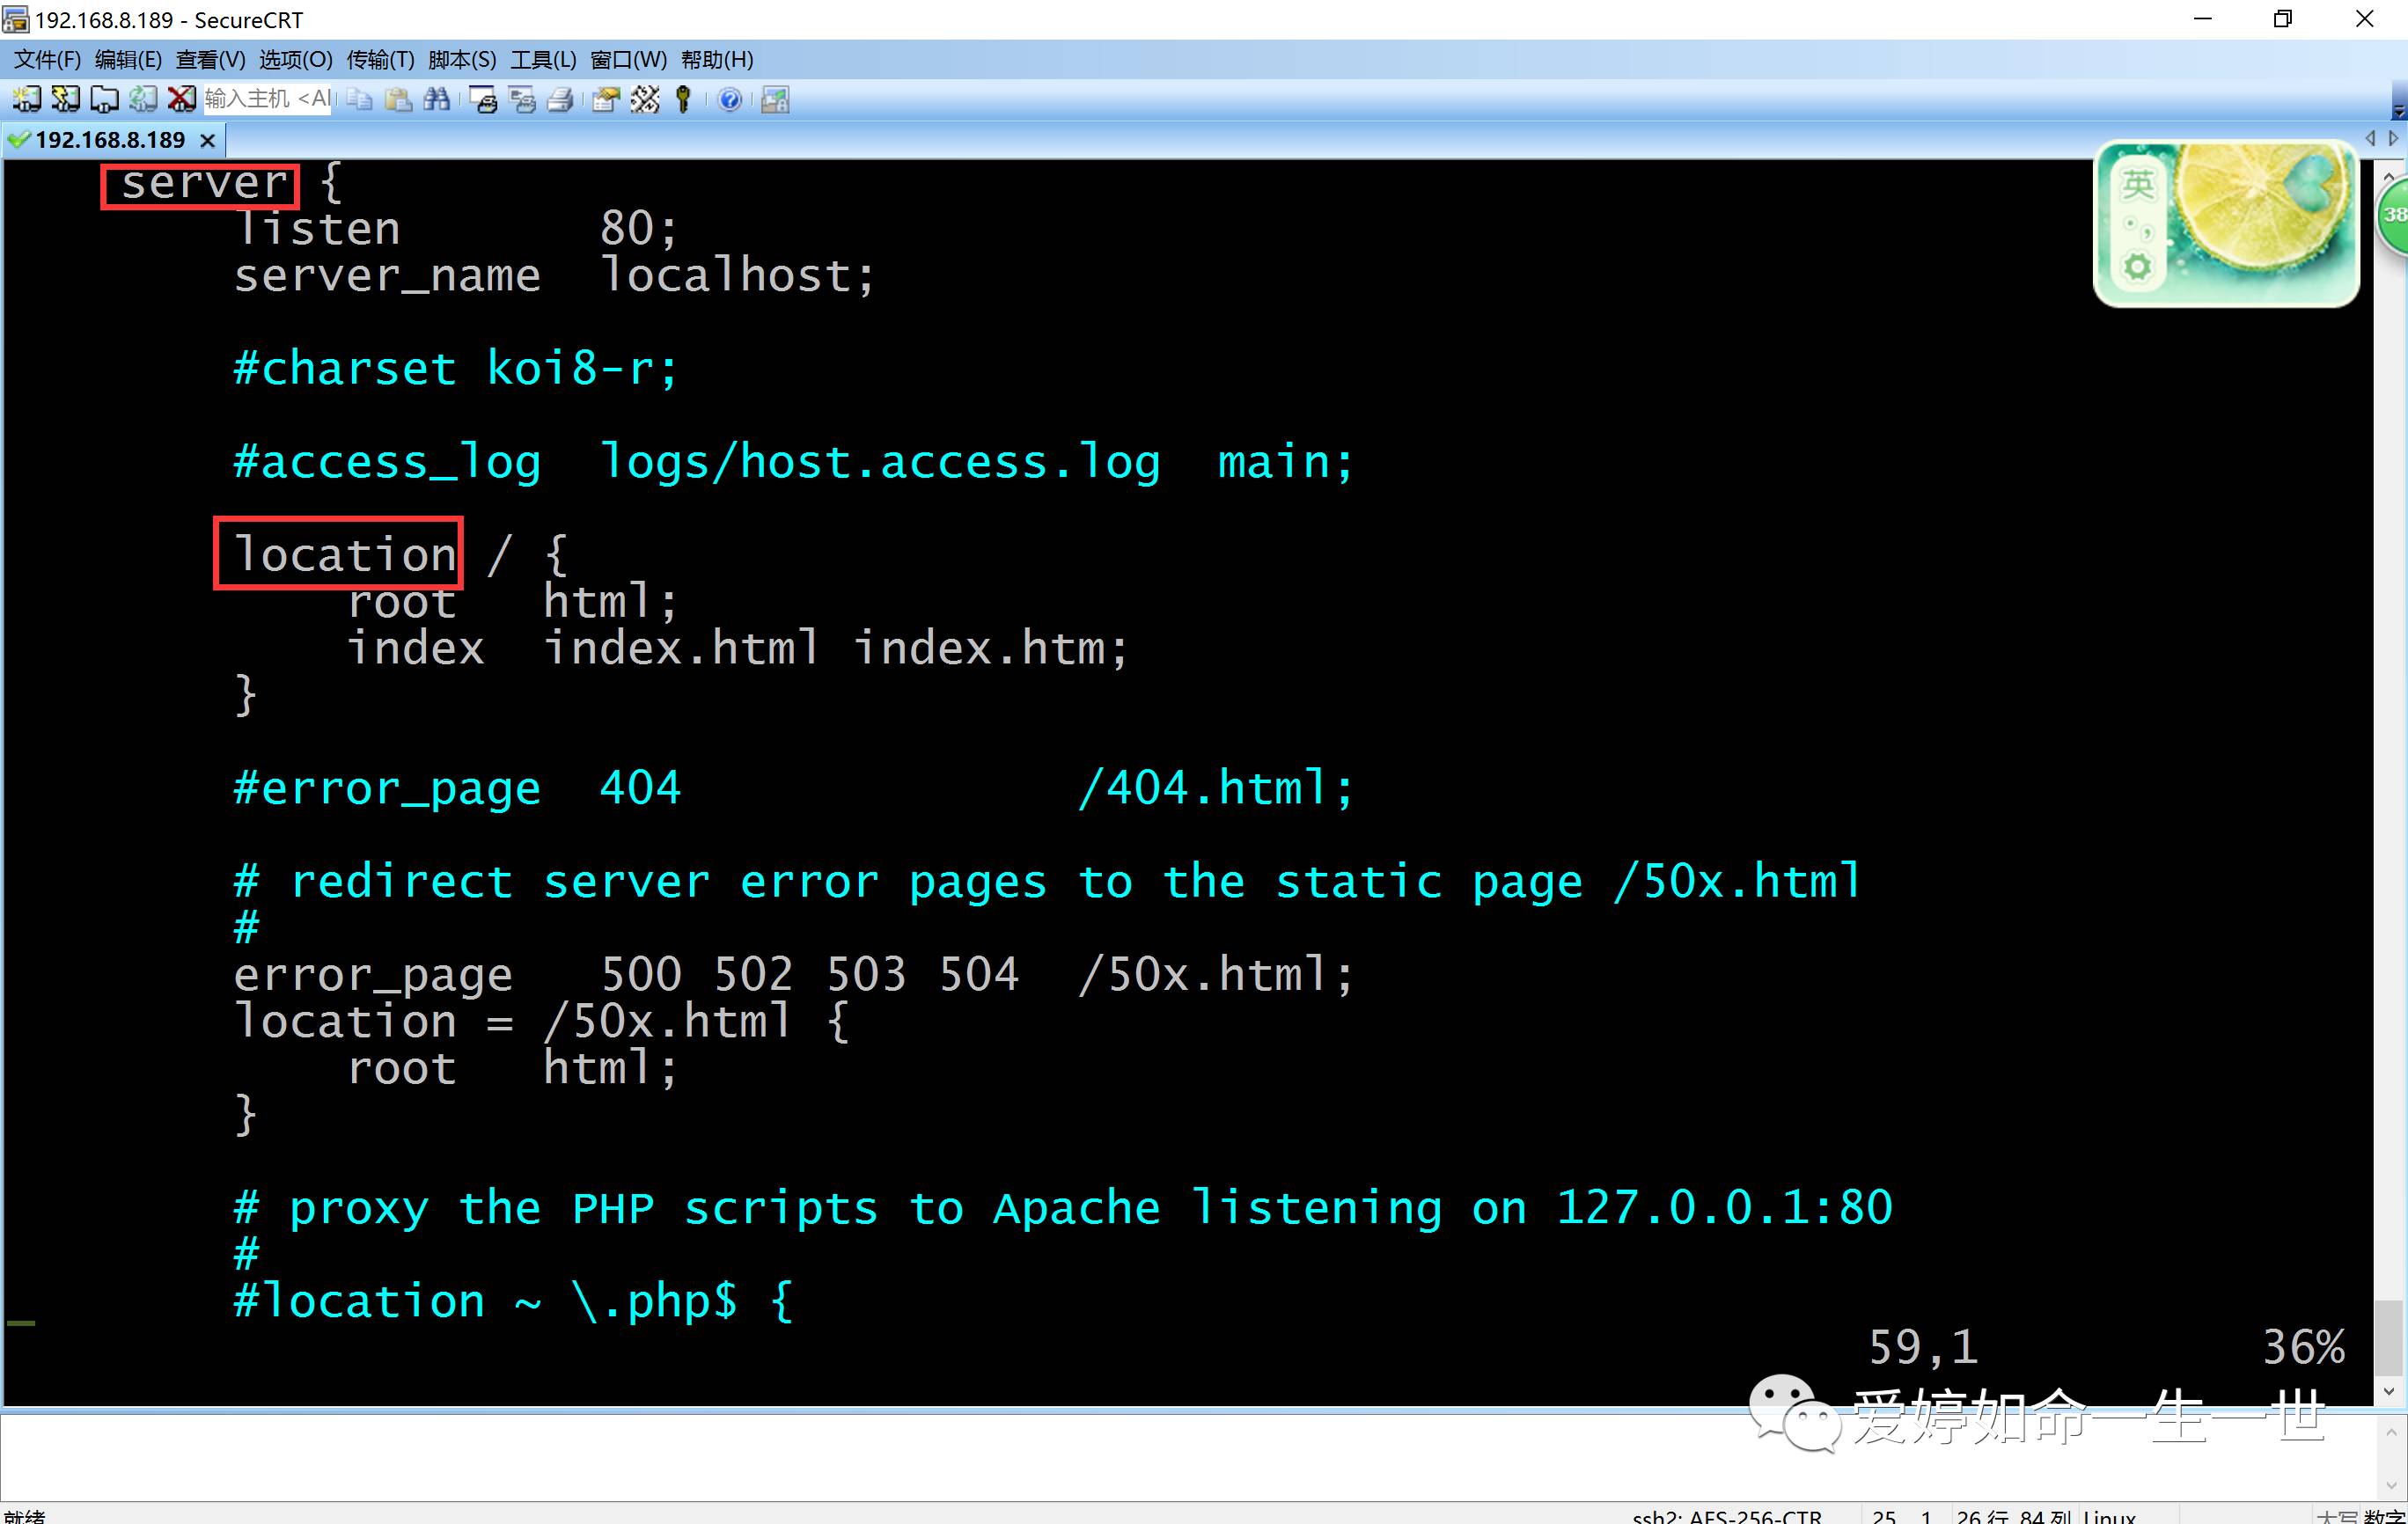Open input method settings gear

(2137, 267)
